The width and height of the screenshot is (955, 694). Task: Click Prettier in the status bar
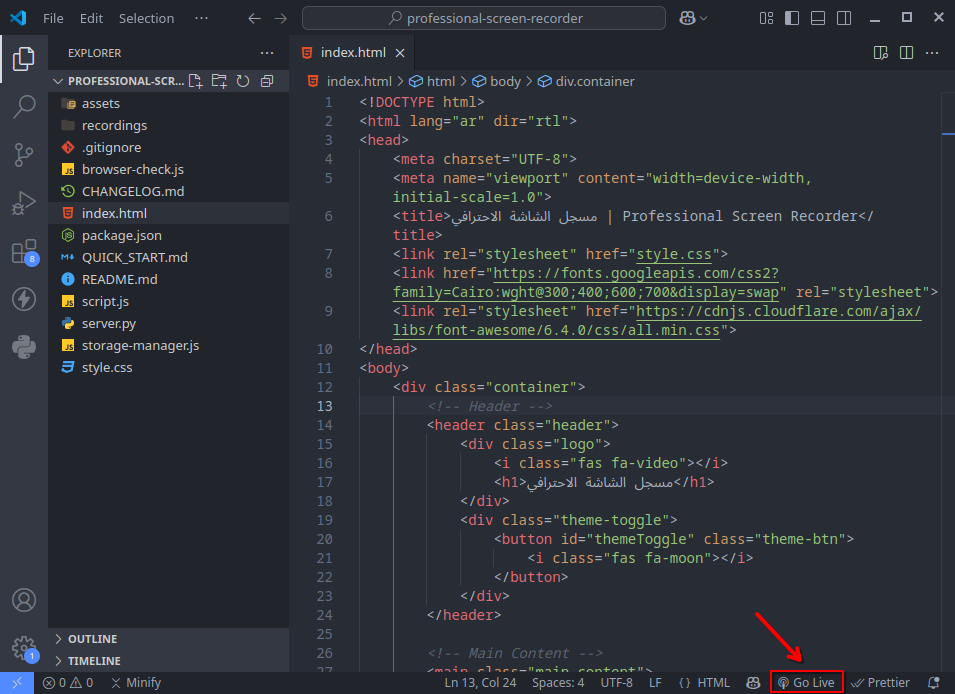tap(880, 682)
